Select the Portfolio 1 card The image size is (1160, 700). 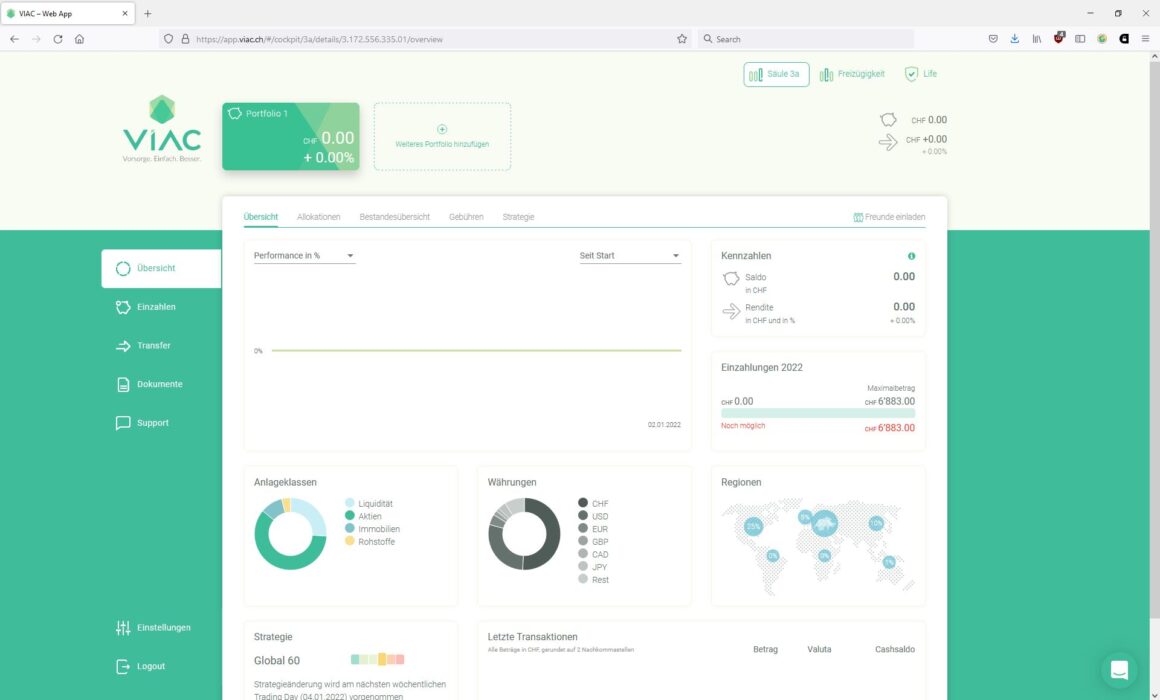291,136
